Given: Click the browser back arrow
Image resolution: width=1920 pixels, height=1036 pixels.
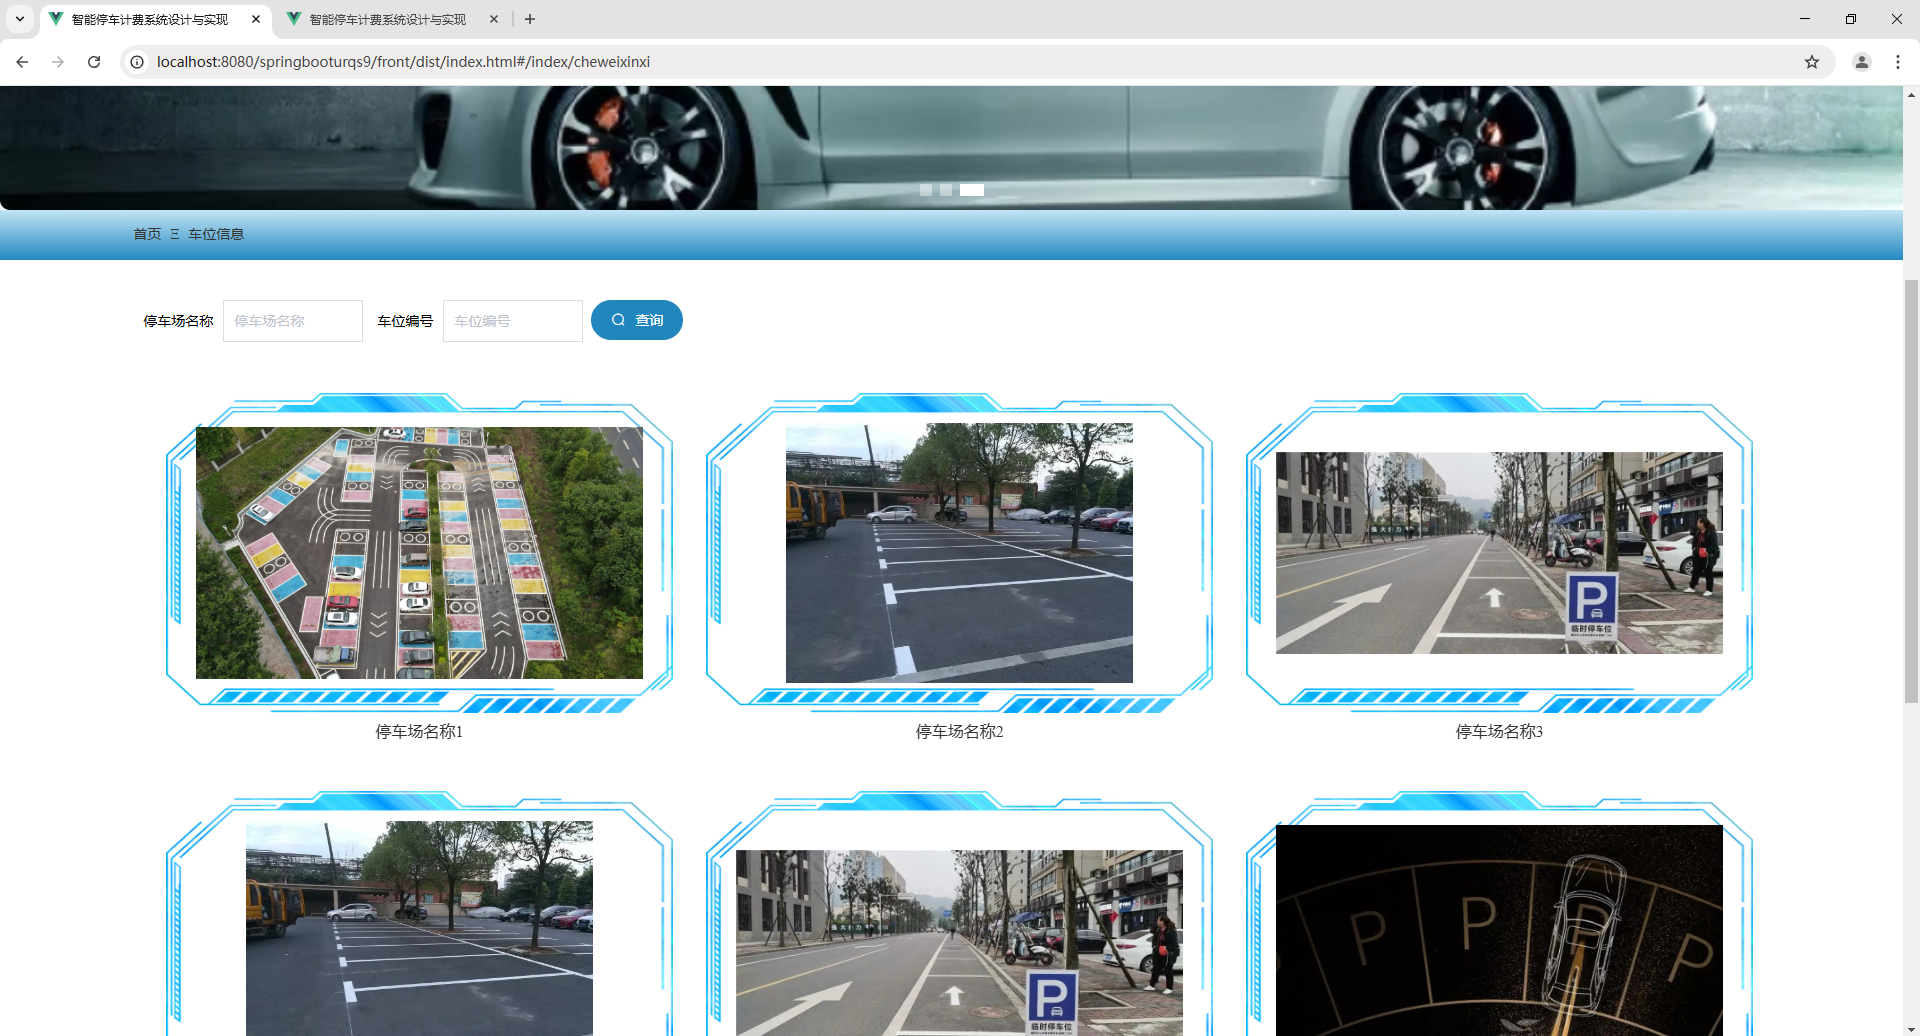Looking at the screenshot, I should coord(22,62).
